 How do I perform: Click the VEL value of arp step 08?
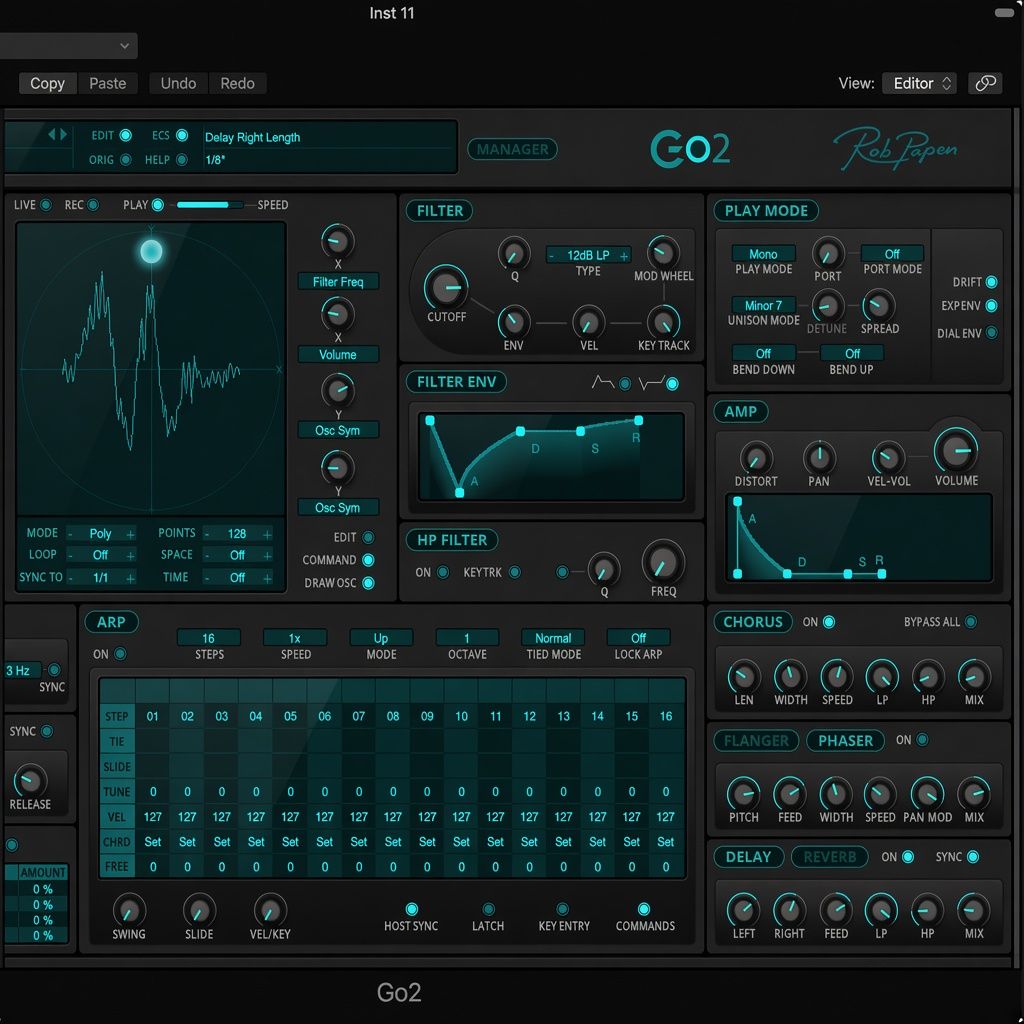point(392,817)
